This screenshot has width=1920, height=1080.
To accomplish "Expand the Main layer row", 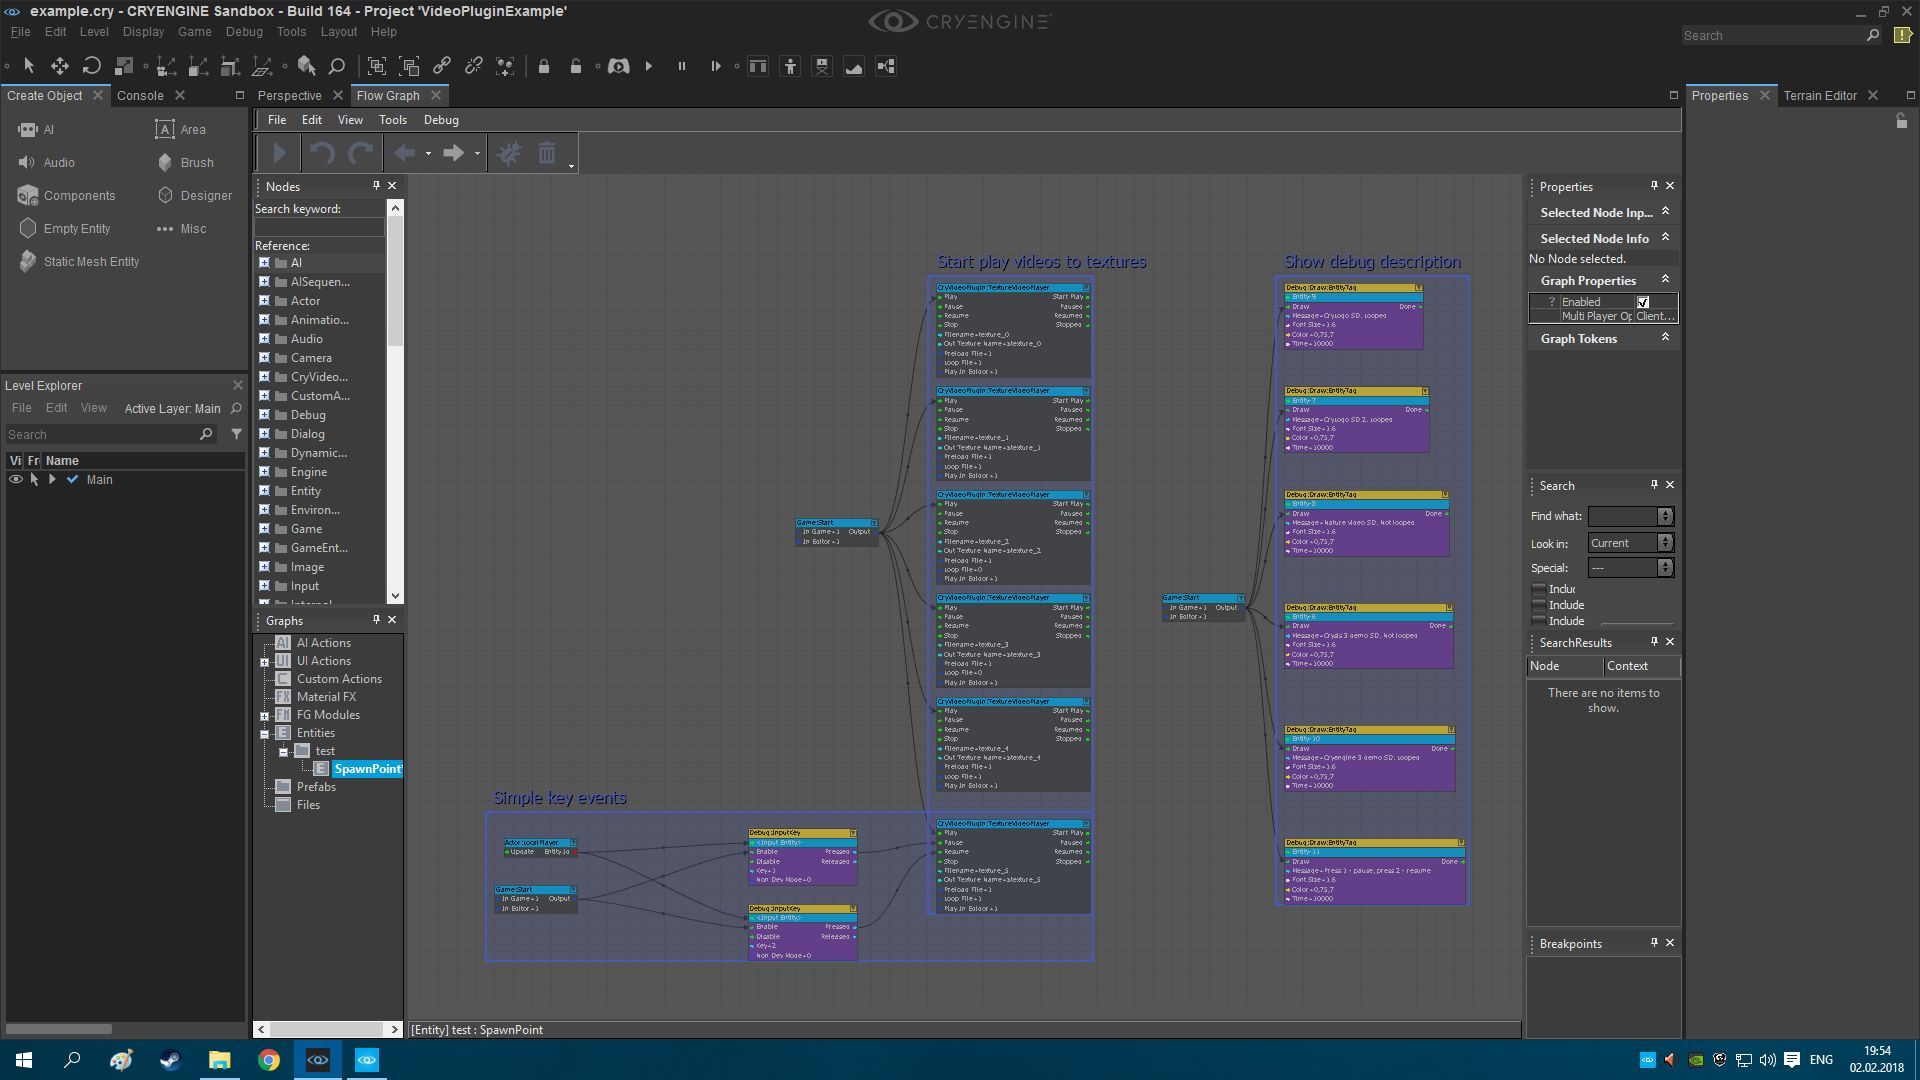I will (52, 480).
